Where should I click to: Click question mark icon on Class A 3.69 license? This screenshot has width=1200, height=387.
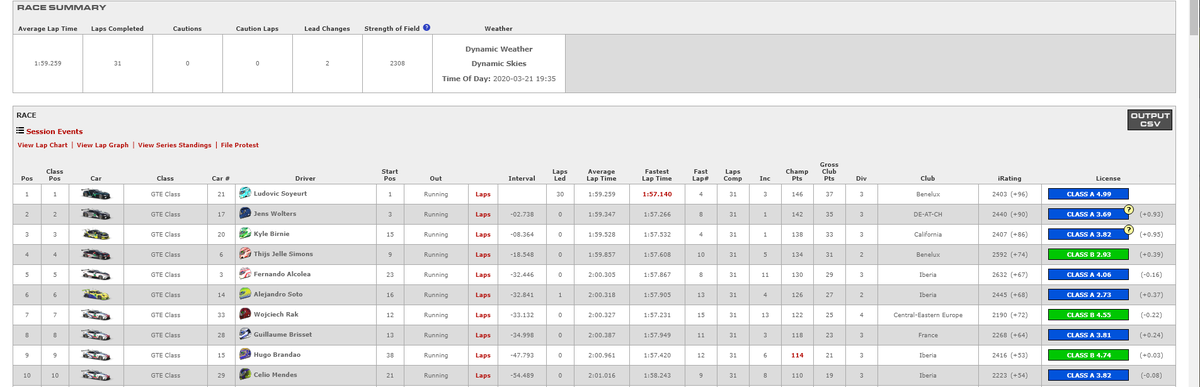1129,209
